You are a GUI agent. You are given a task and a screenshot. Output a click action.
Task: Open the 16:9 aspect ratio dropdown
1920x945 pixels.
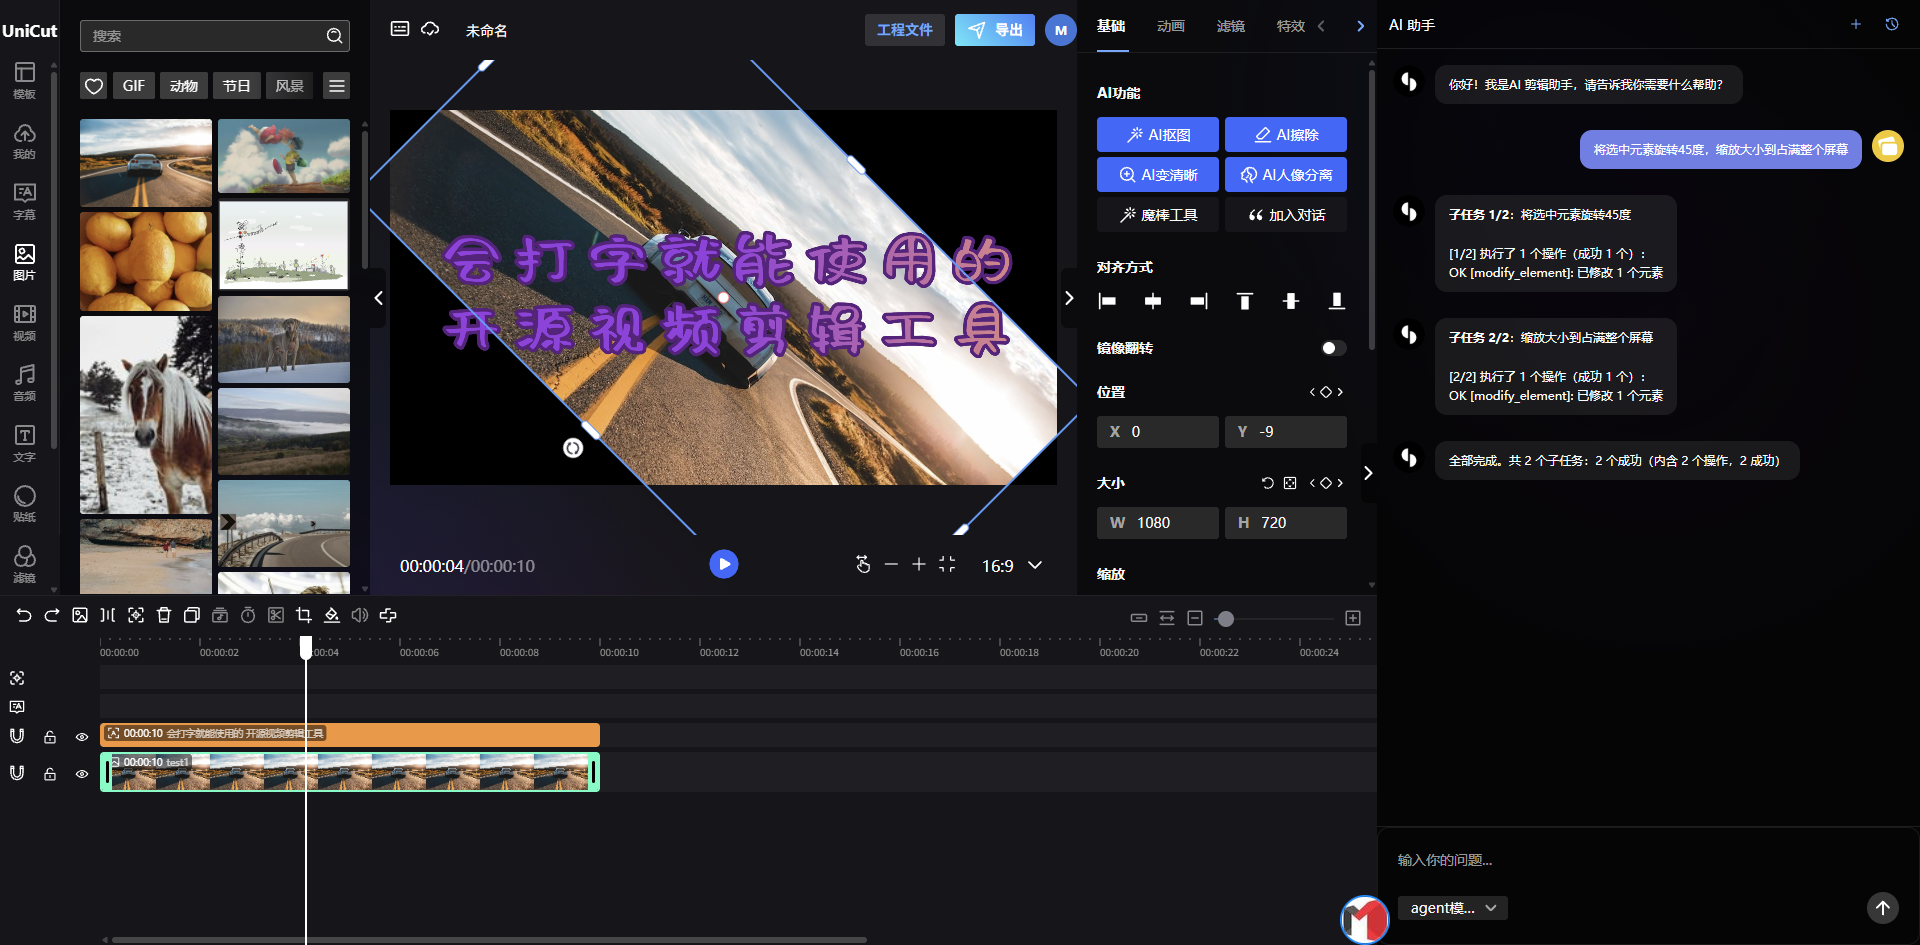click(1012, 566)
